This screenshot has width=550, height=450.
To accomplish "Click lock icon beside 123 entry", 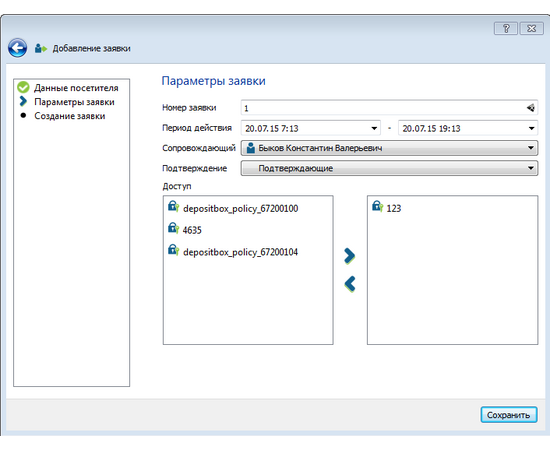I will pos(377,206).
